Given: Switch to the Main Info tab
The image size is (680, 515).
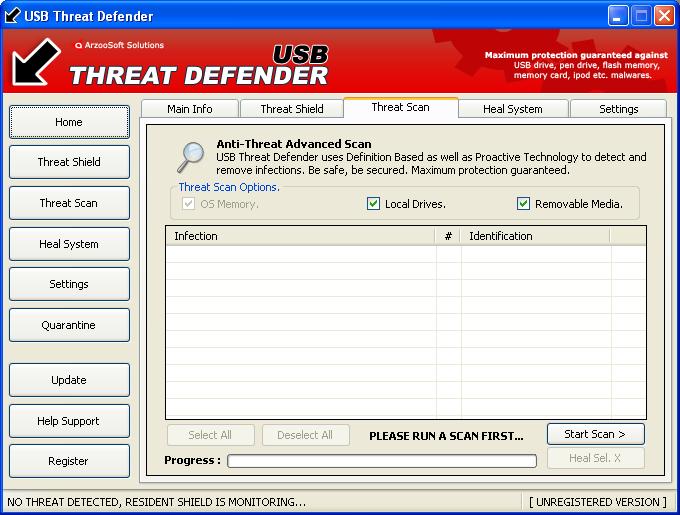Looking at the screenshot, I should click(190, 109).
